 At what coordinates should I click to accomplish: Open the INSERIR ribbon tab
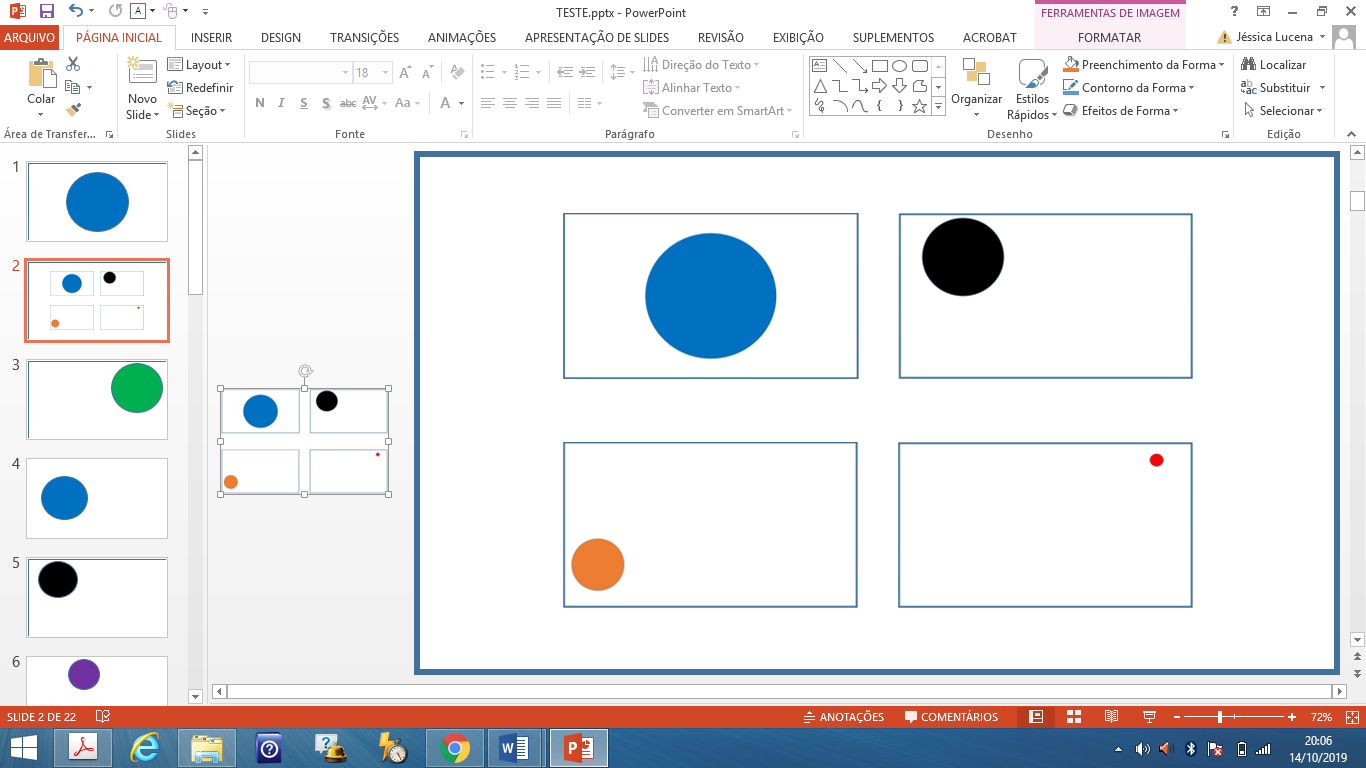pyautogui.click(x=211, y=37)
